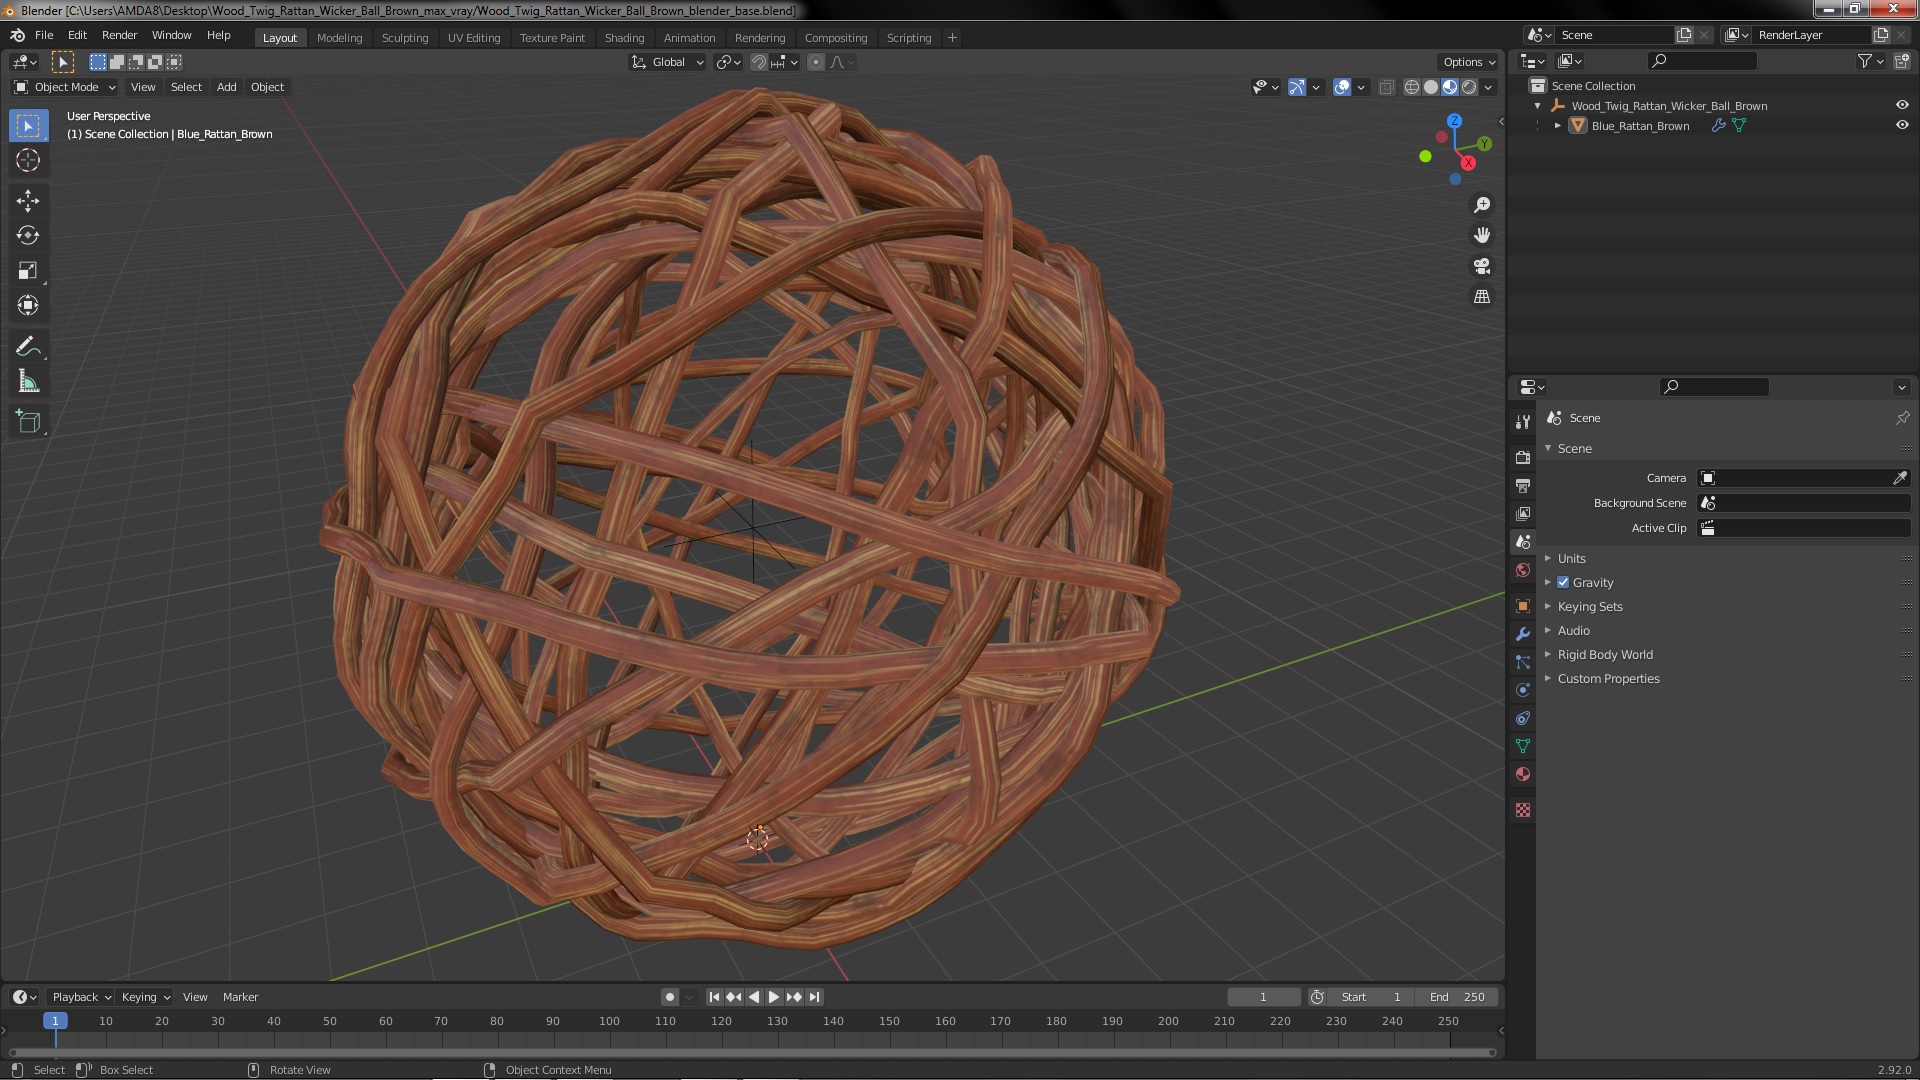Screen dimensions: 1920x1080
Task: Open the Material properties tab
Action: click(x=1523, y=775)
